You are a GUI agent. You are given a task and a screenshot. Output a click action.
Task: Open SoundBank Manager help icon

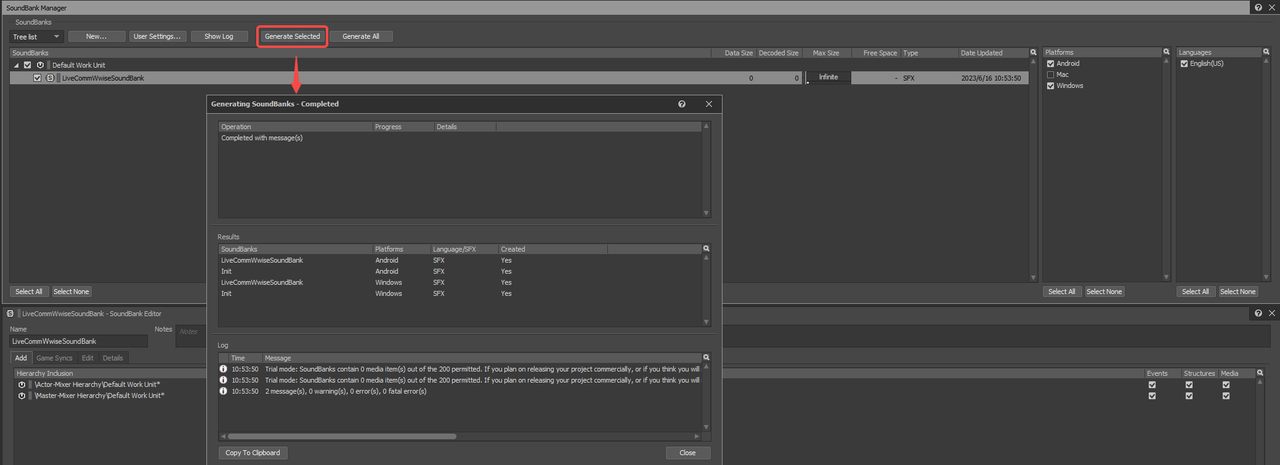coord(1257,7)
